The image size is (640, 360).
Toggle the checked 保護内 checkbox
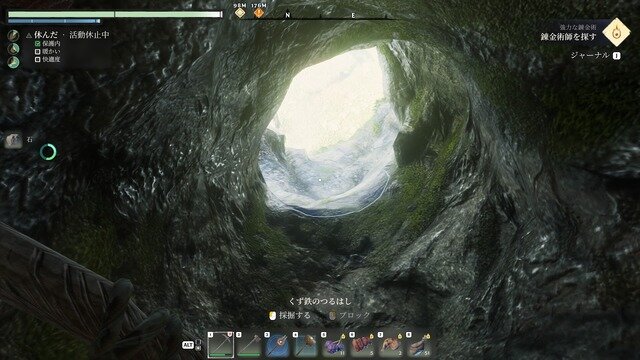click(x=38, y=43)
